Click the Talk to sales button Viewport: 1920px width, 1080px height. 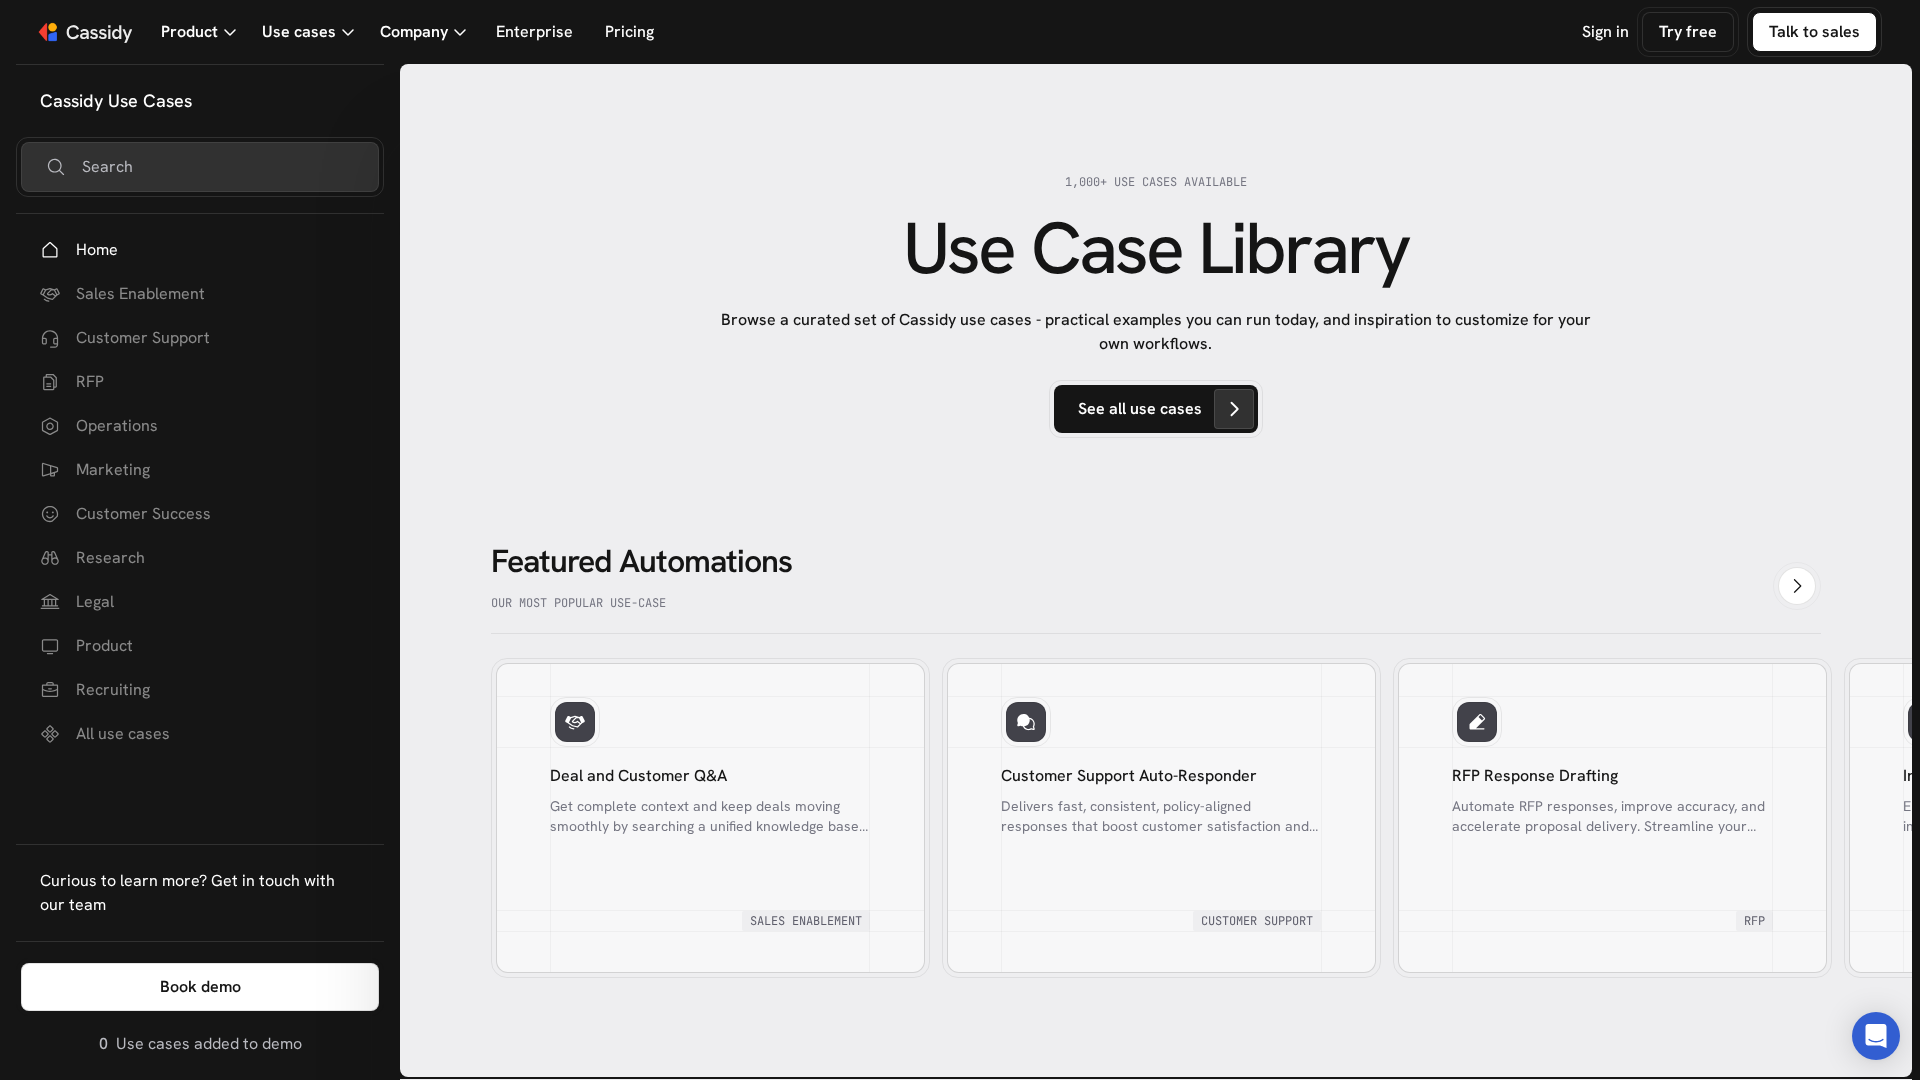[1813, 32]
